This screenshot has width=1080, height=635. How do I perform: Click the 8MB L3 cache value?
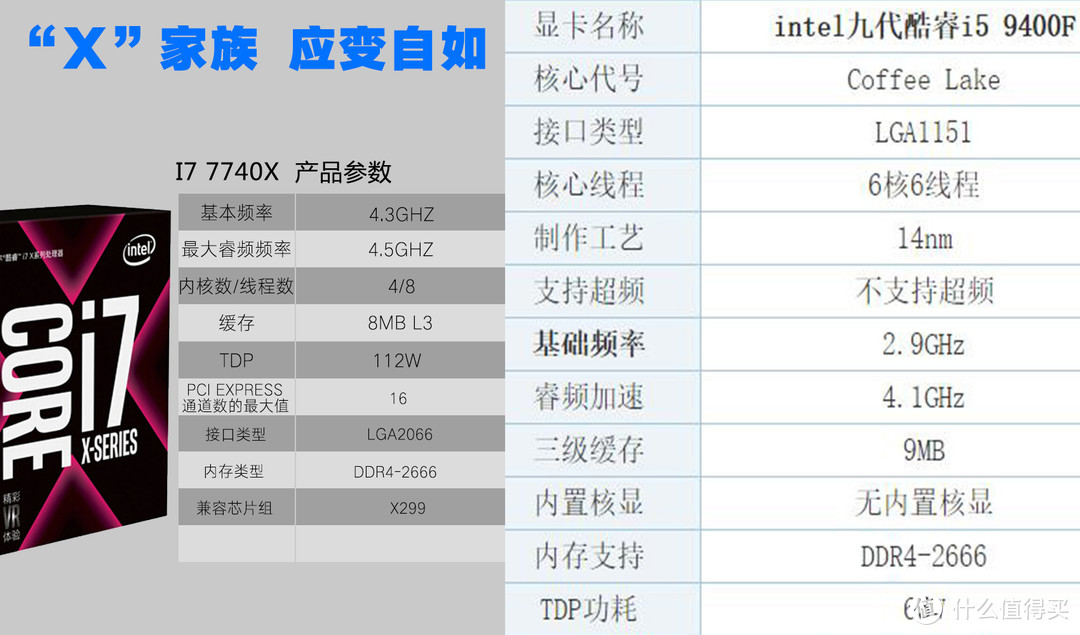click(400, 323)
